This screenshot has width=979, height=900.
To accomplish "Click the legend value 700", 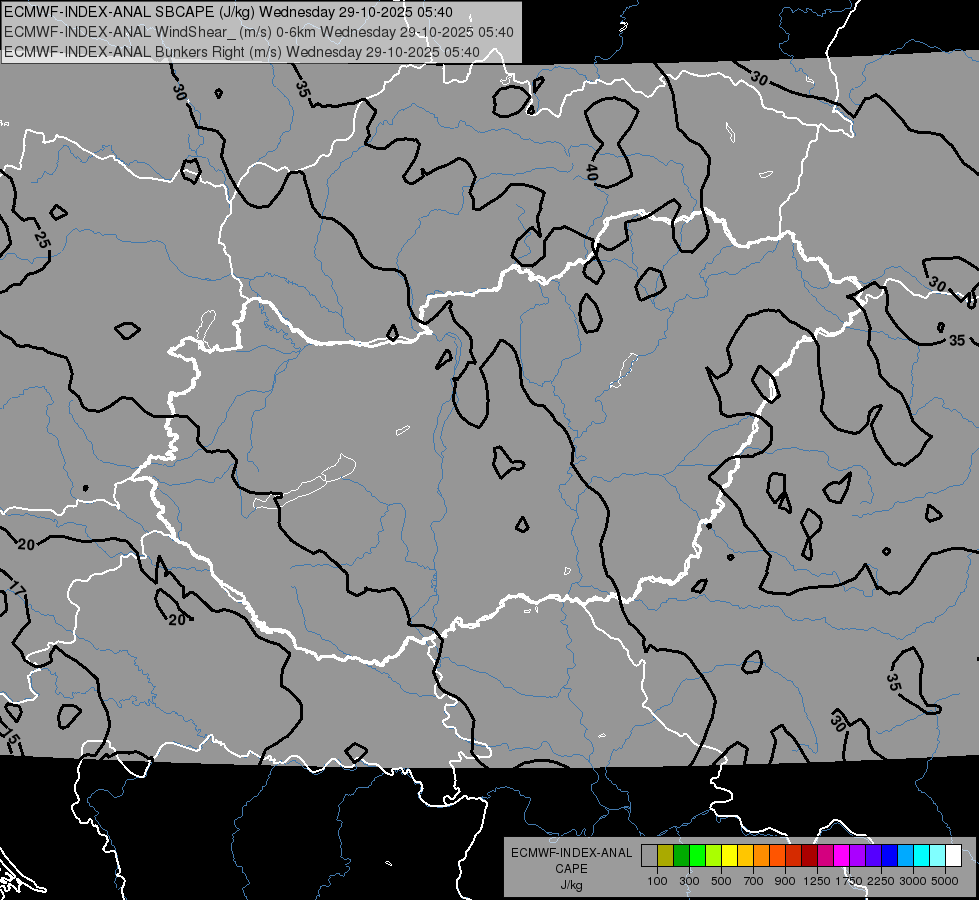I will [x=754, y=881].
